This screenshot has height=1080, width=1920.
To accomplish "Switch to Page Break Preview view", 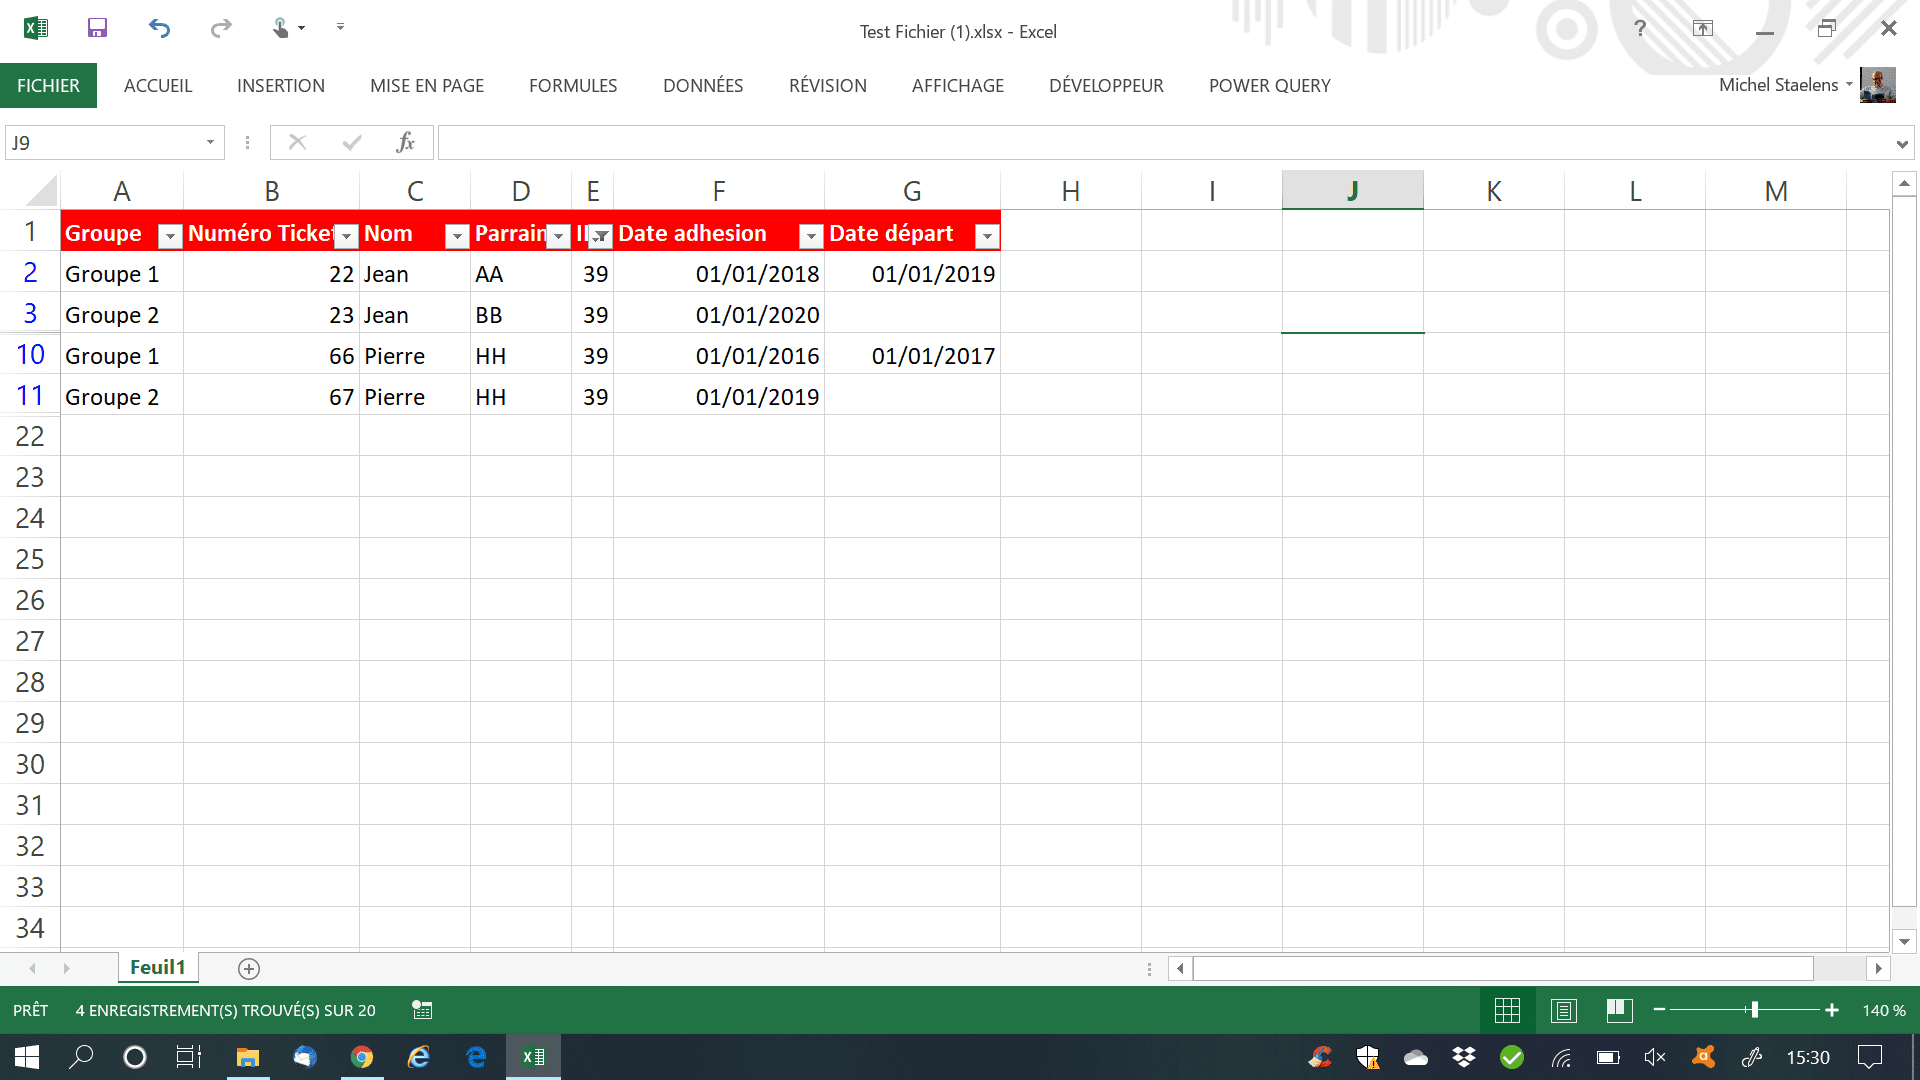I will [1619, 1010].
